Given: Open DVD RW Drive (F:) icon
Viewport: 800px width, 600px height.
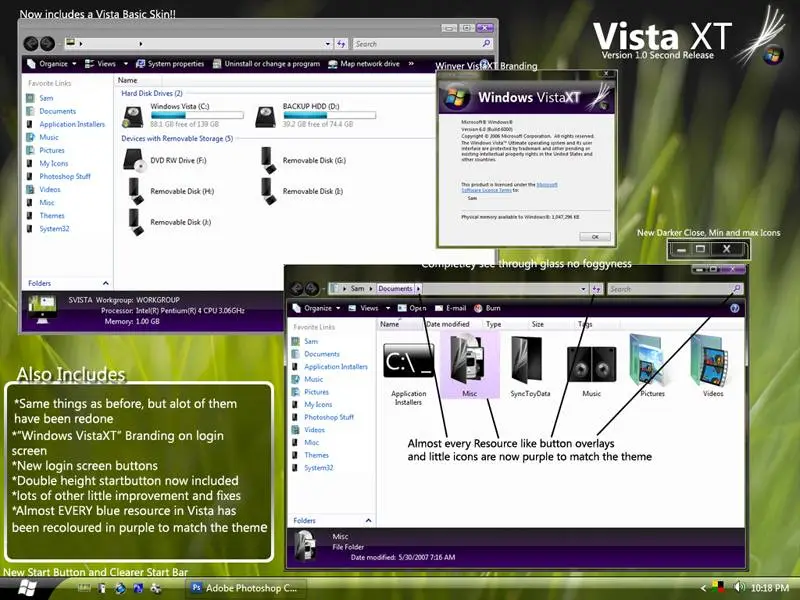Looking at the screenshot, I should pos(135,160).
